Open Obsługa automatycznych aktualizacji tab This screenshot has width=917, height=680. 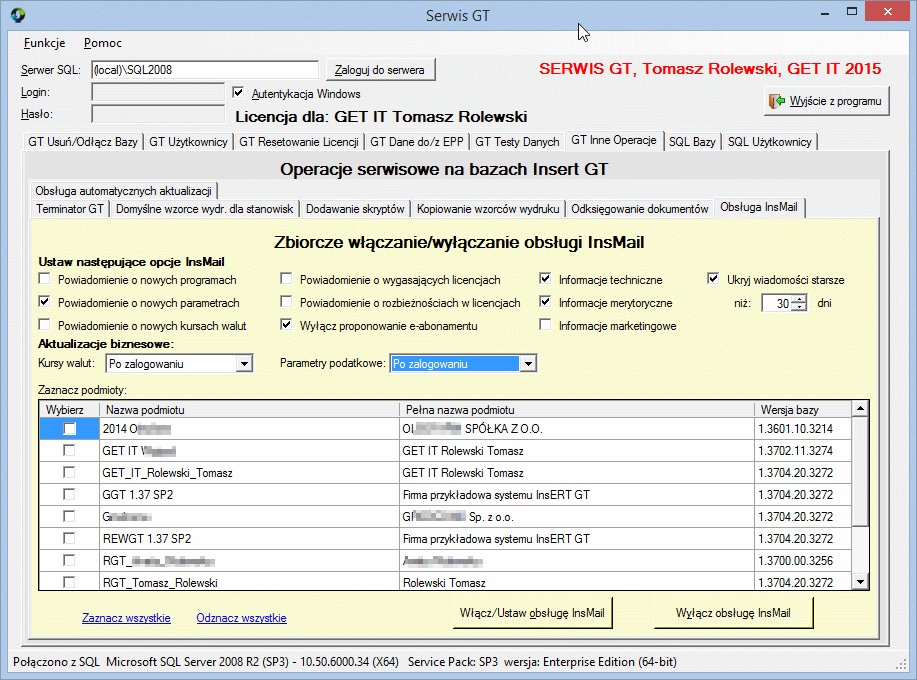(123, 191)
